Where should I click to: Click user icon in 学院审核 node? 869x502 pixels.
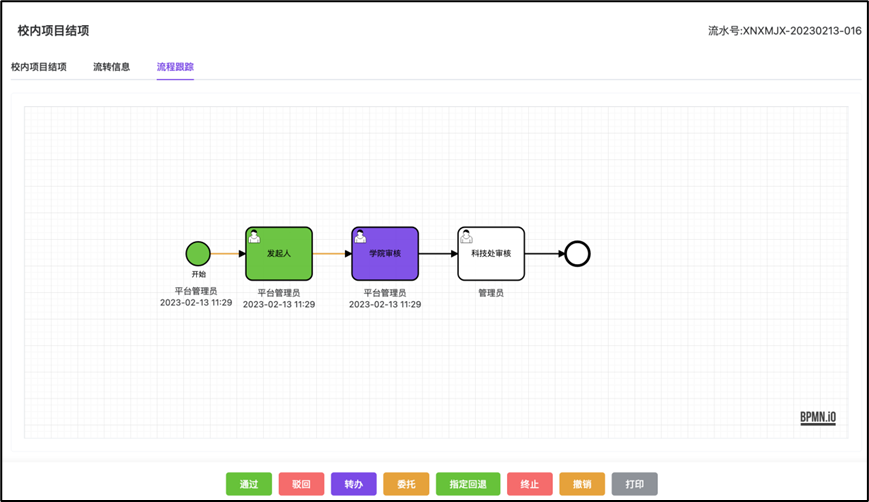(360, 237)
